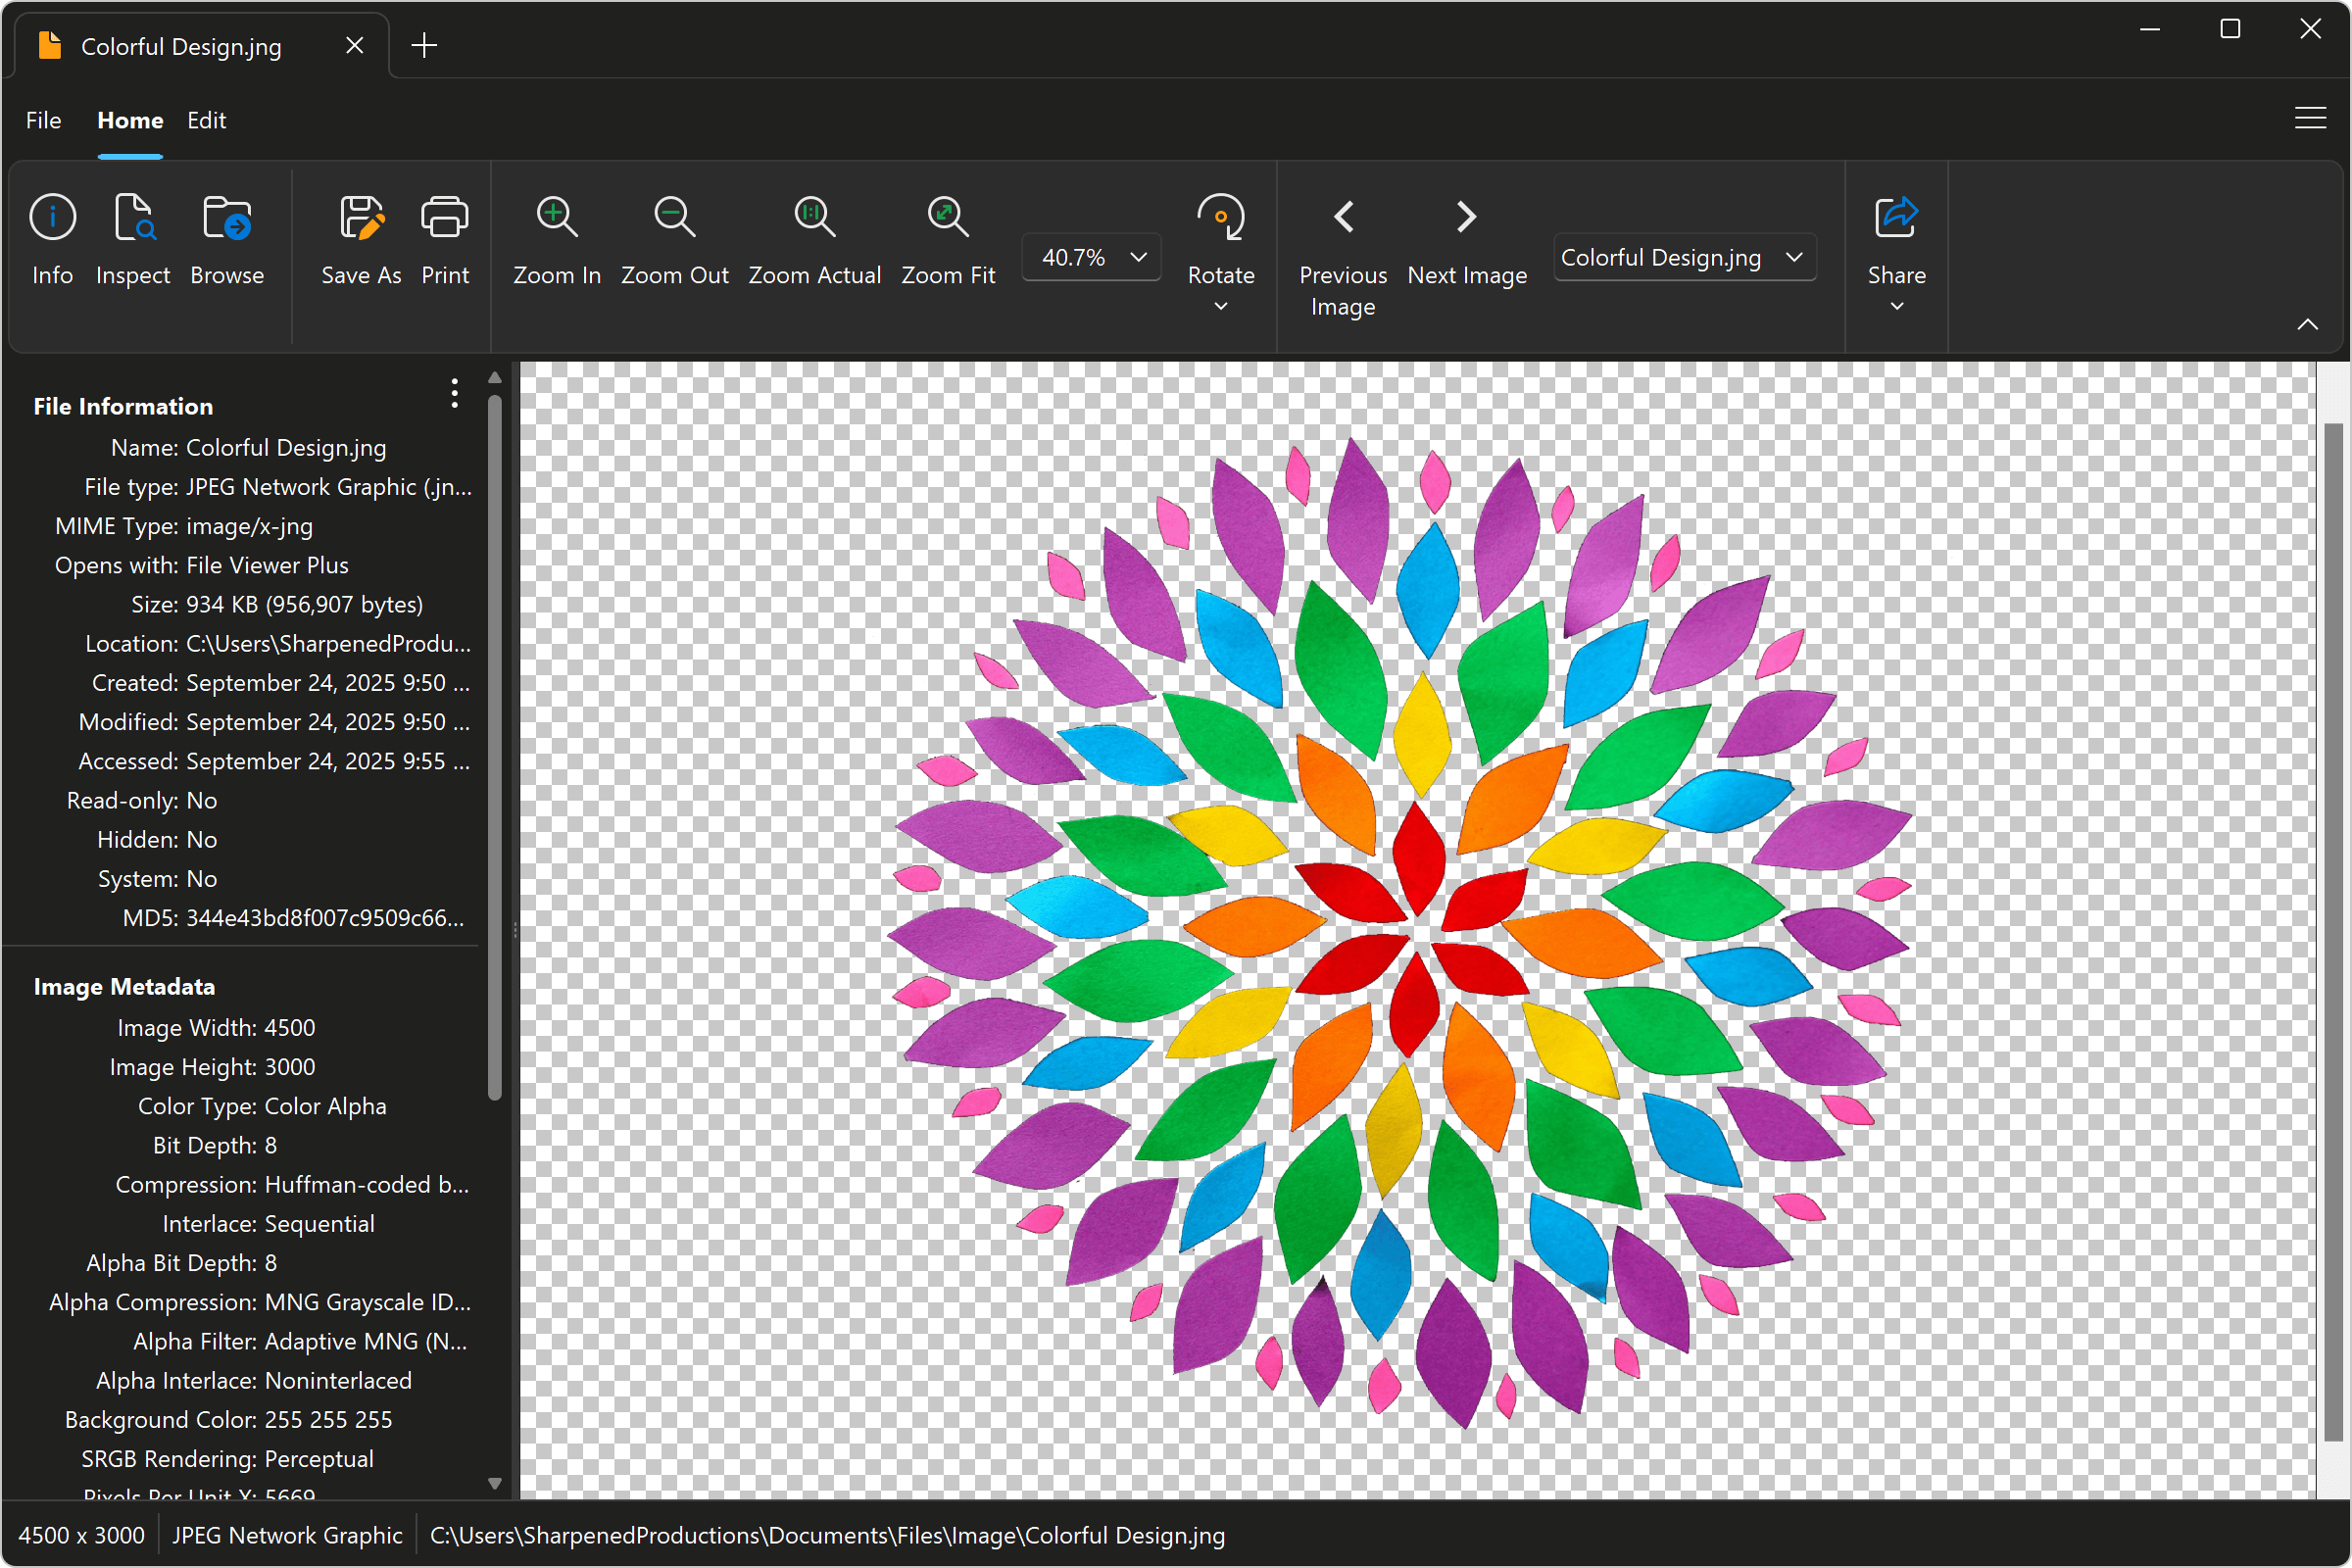Print the current image
Viewport: 2352px width, 1568px height.
coord(444,240)
